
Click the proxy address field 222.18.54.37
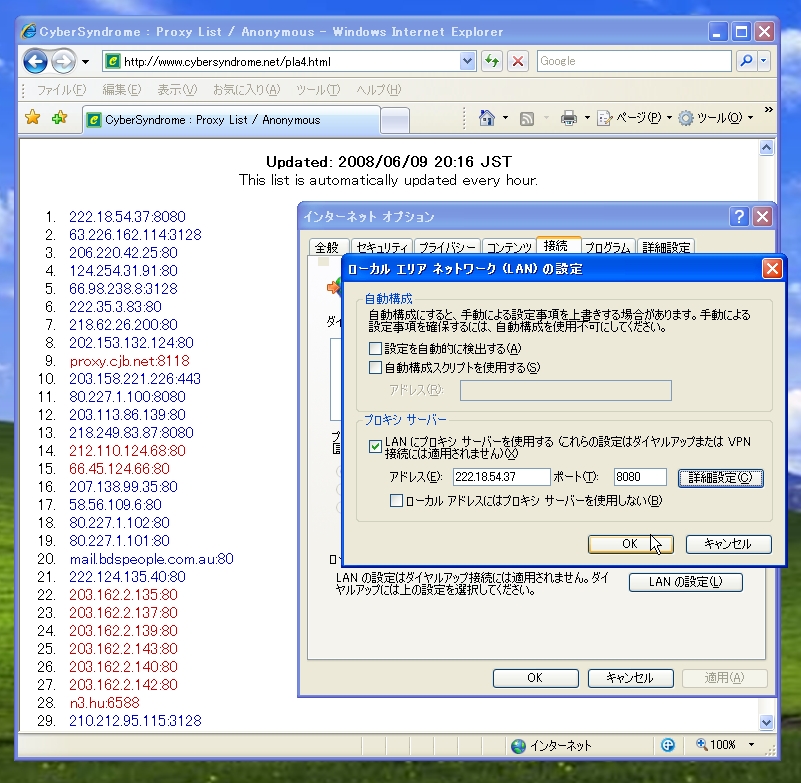pyautogui.click(x=502, y=477)
